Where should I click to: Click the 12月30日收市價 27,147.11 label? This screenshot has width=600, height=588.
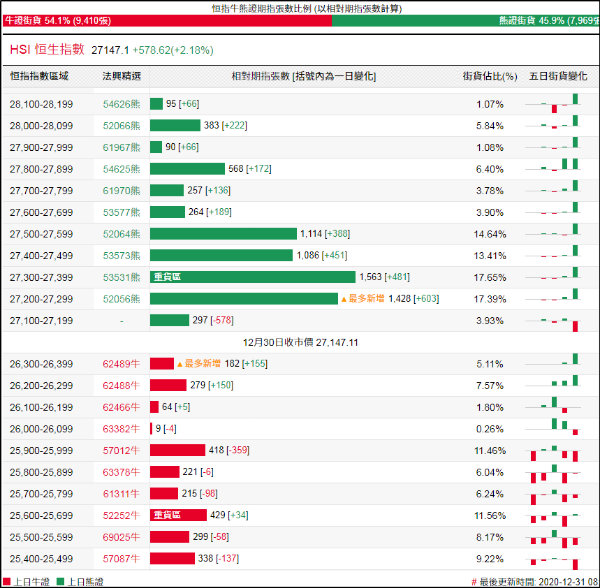coord(300,342)
